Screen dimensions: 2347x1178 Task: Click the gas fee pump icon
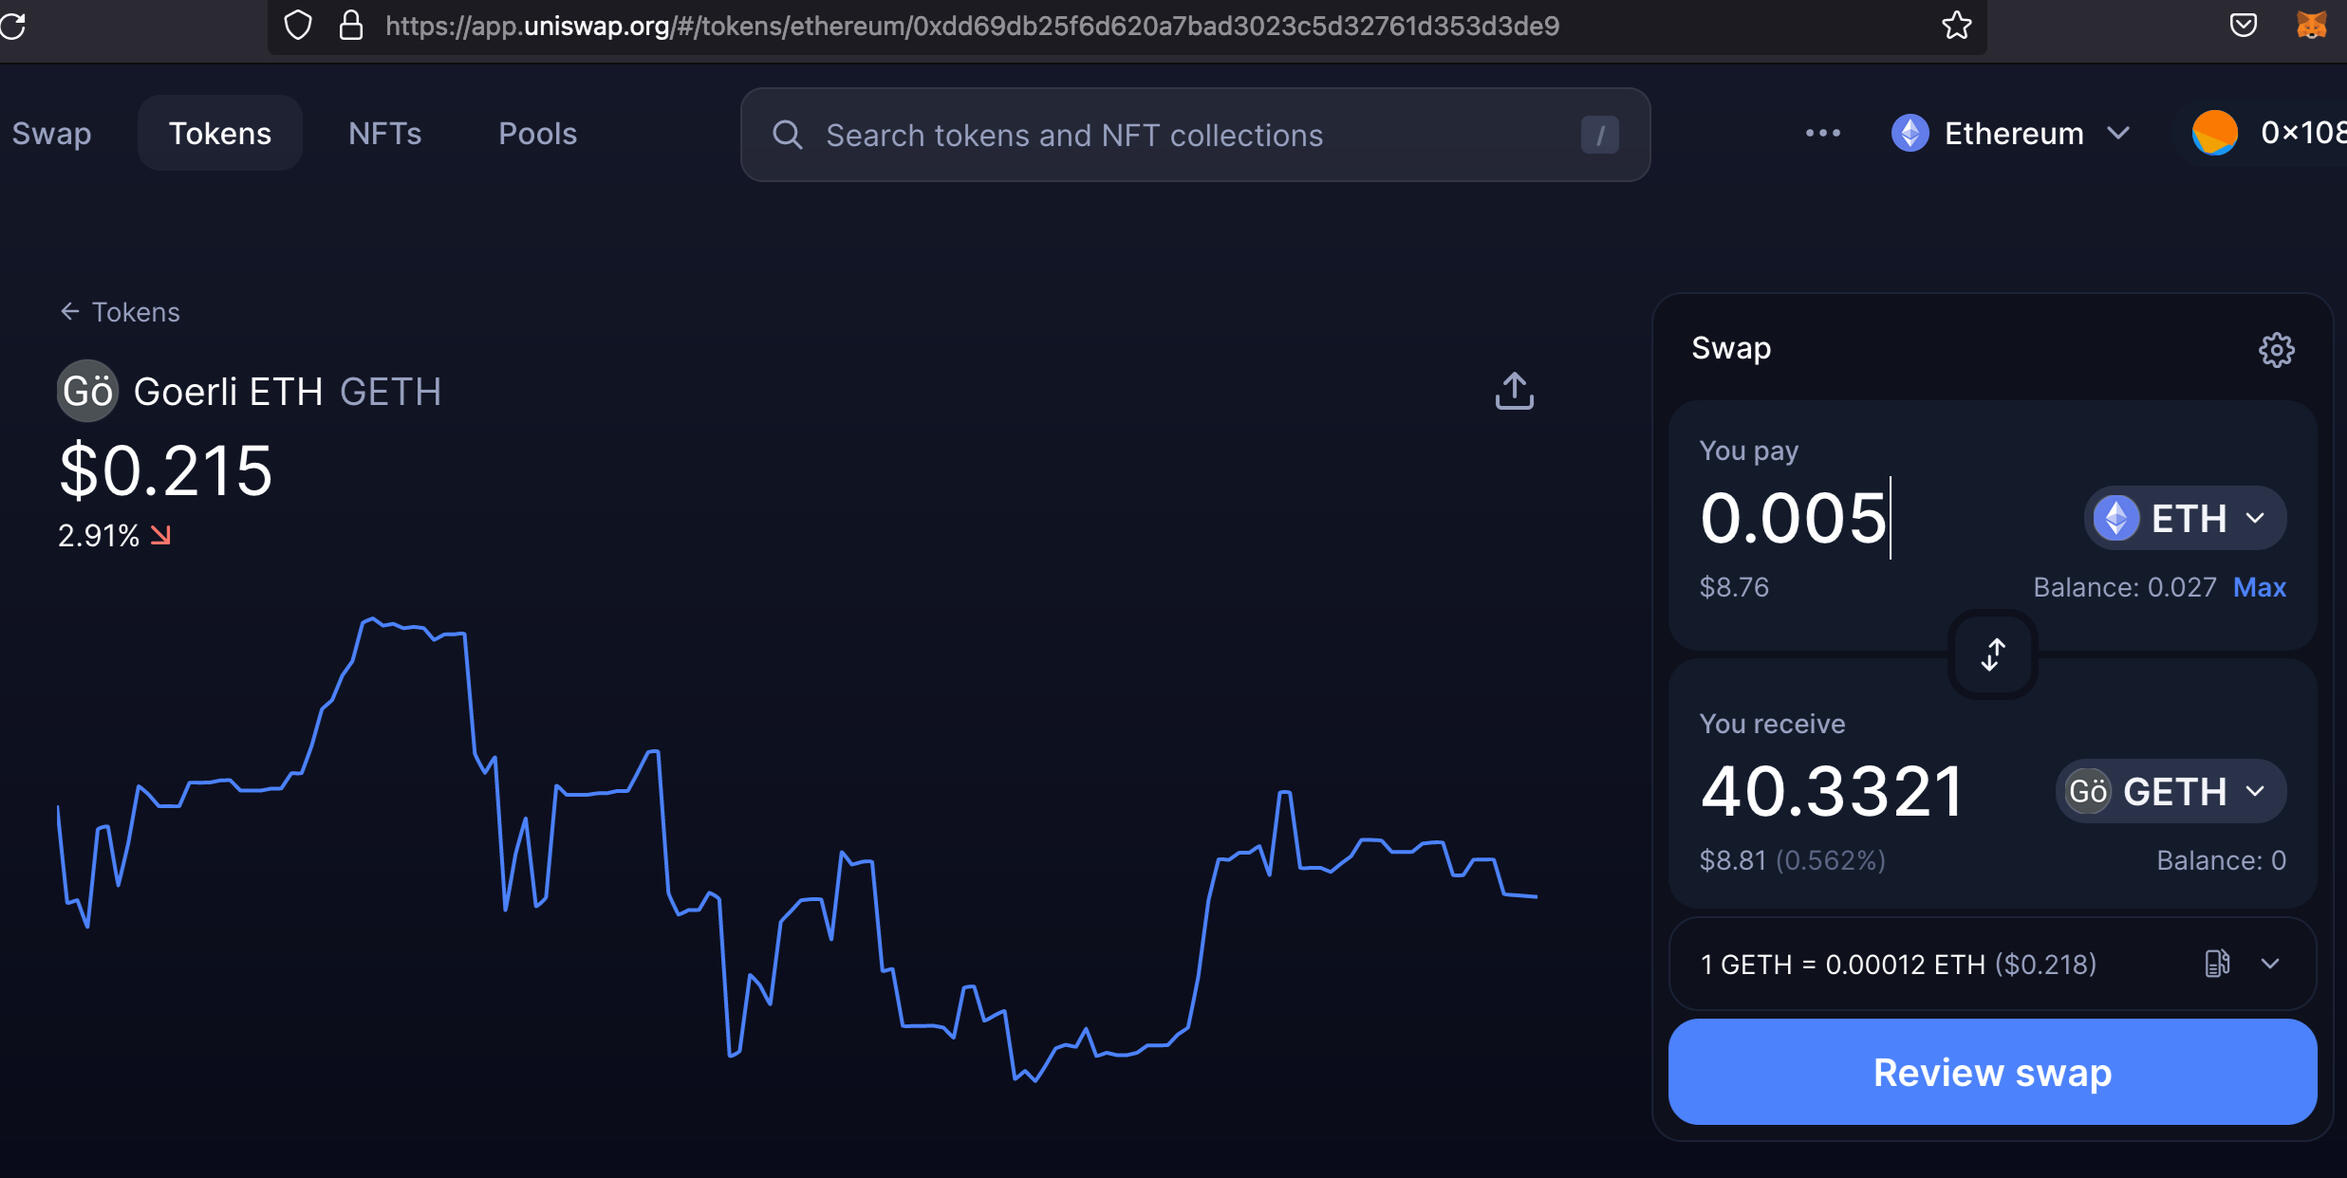click(x=2216, y=963)
